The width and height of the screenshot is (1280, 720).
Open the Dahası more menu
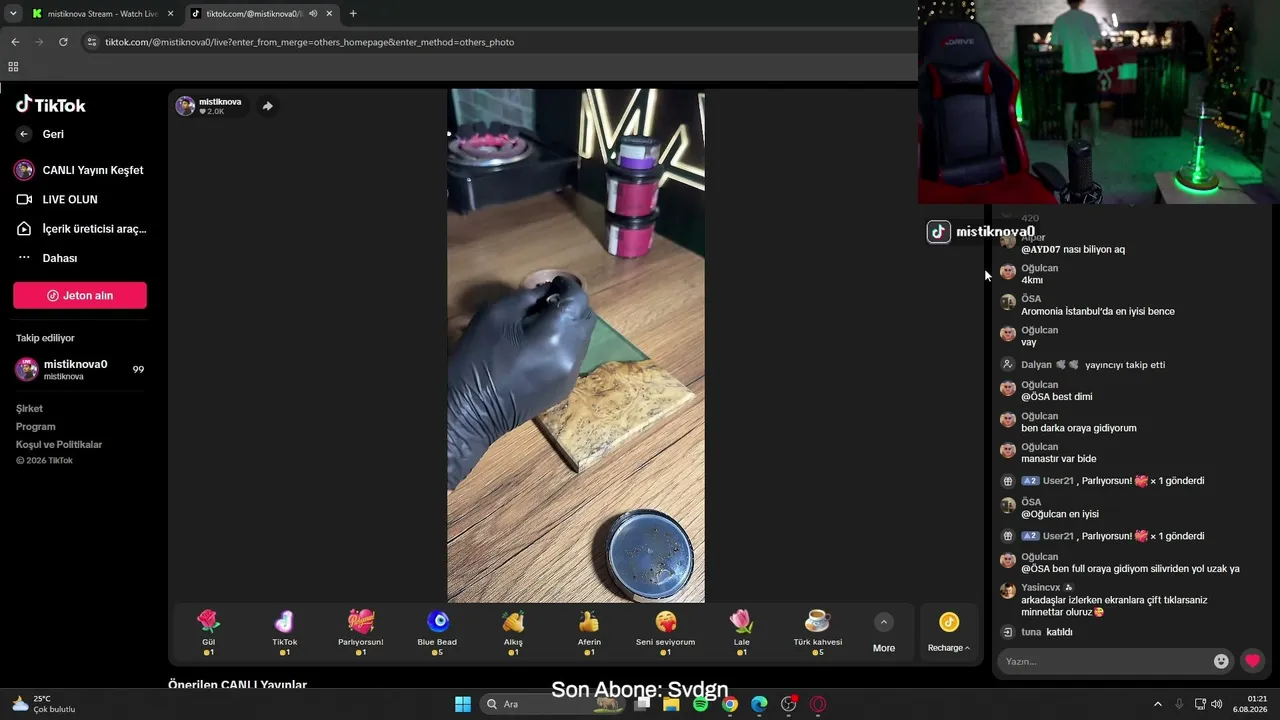(x=47, y=258)
